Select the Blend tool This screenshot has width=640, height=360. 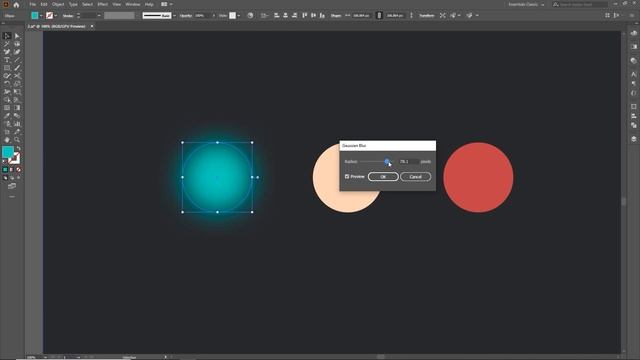17,116
